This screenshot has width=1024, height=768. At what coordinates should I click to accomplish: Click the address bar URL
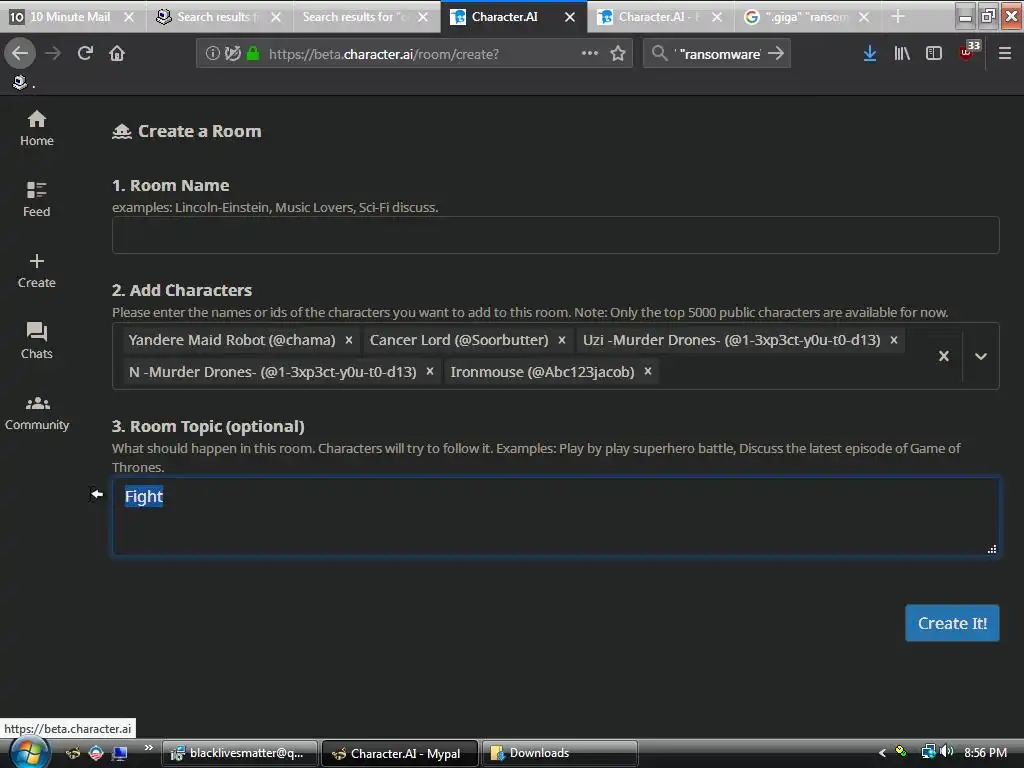point(384,54)
